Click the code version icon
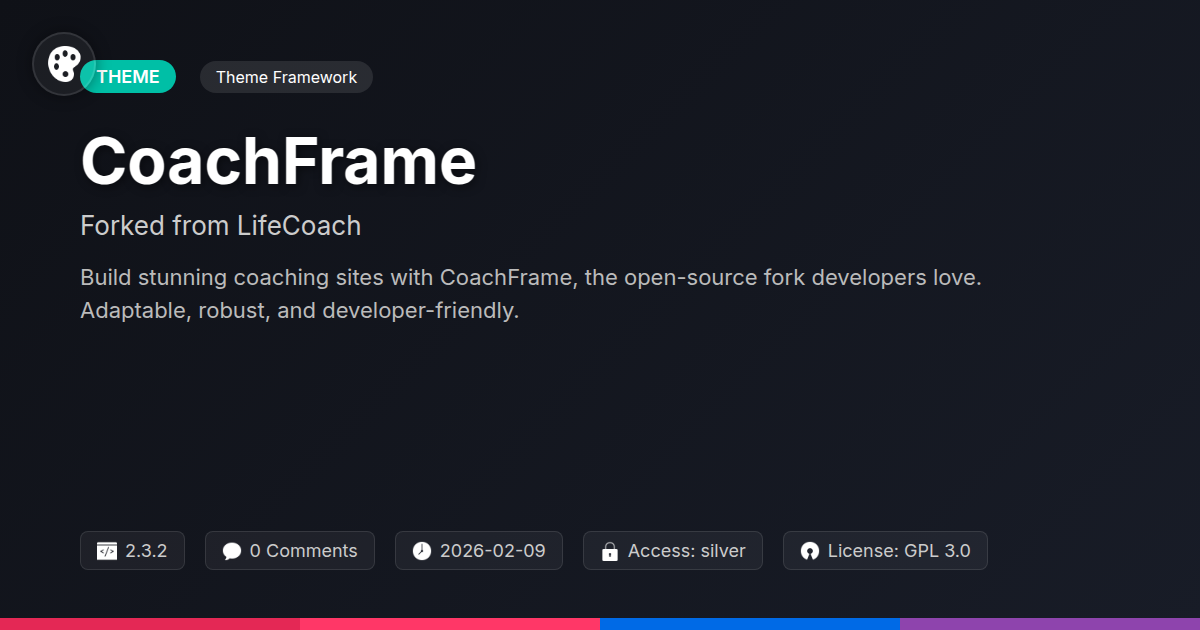 [x=107, y=551]
